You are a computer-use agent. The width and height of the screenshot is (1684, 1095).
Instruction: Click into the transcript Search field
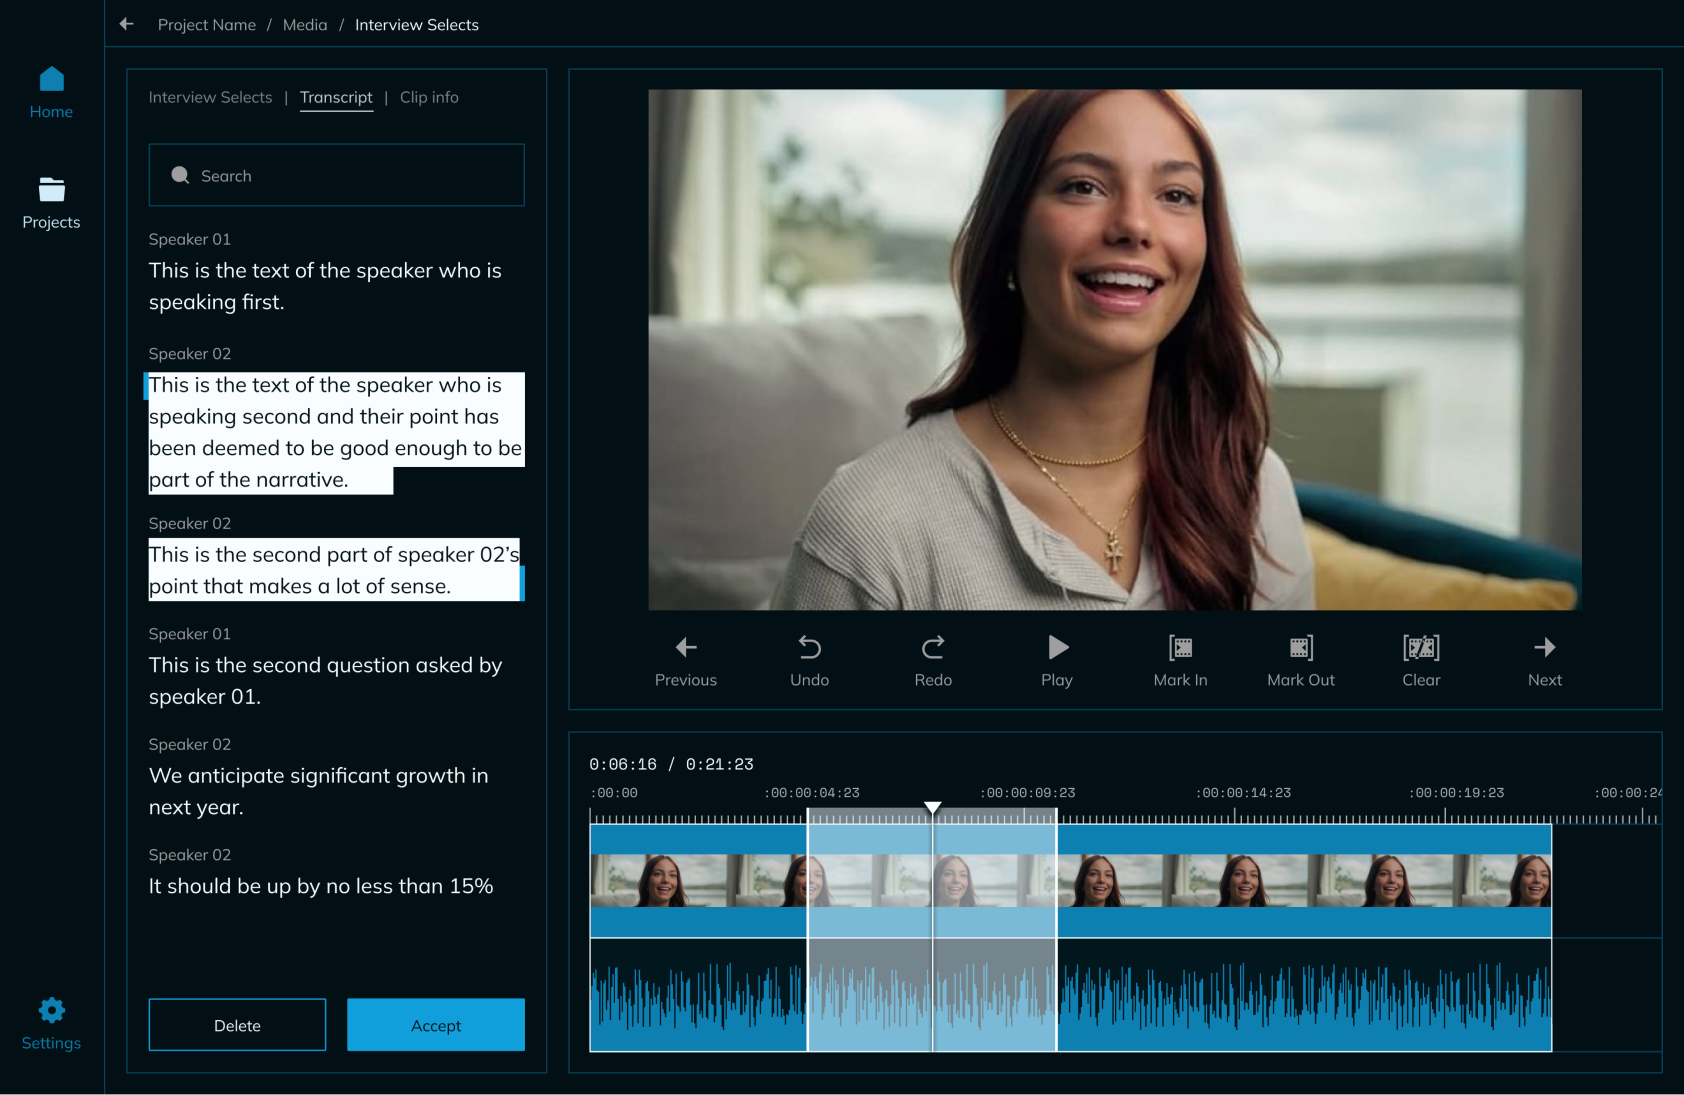336,176
